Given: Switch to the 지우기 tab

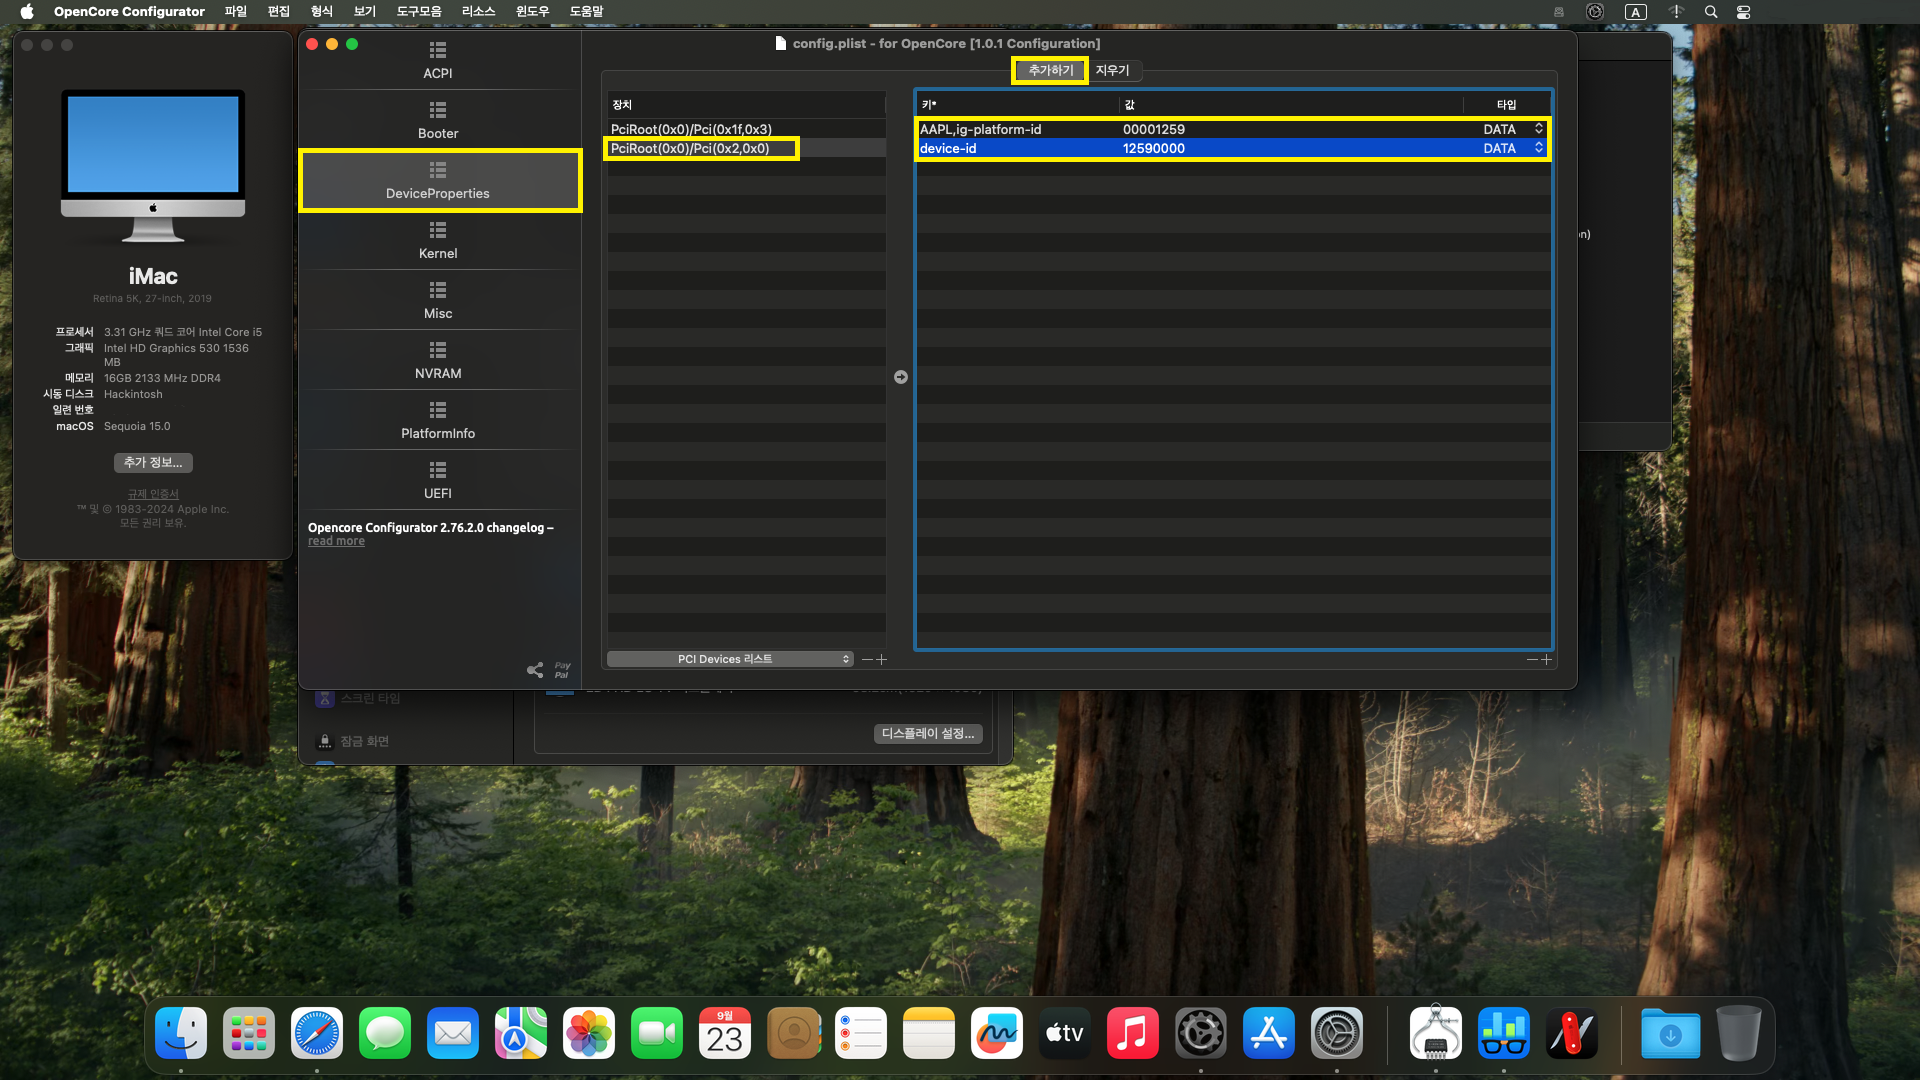Looking at the screenshot, I should point(1113,70).
